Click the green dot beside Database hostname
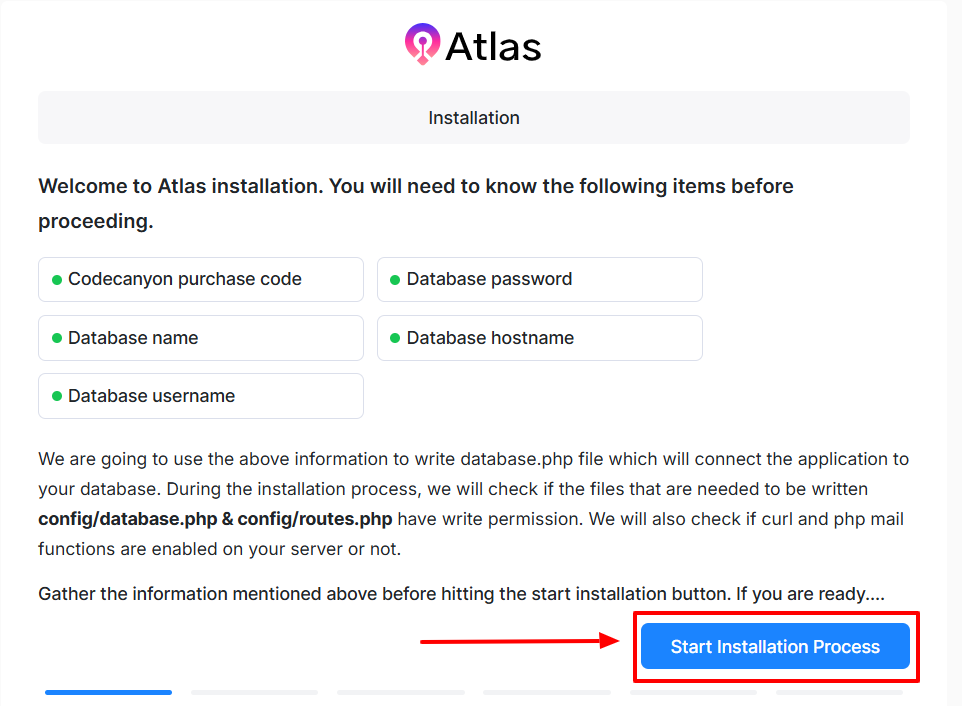Screen dimensions: 962x706 point(395,338)
